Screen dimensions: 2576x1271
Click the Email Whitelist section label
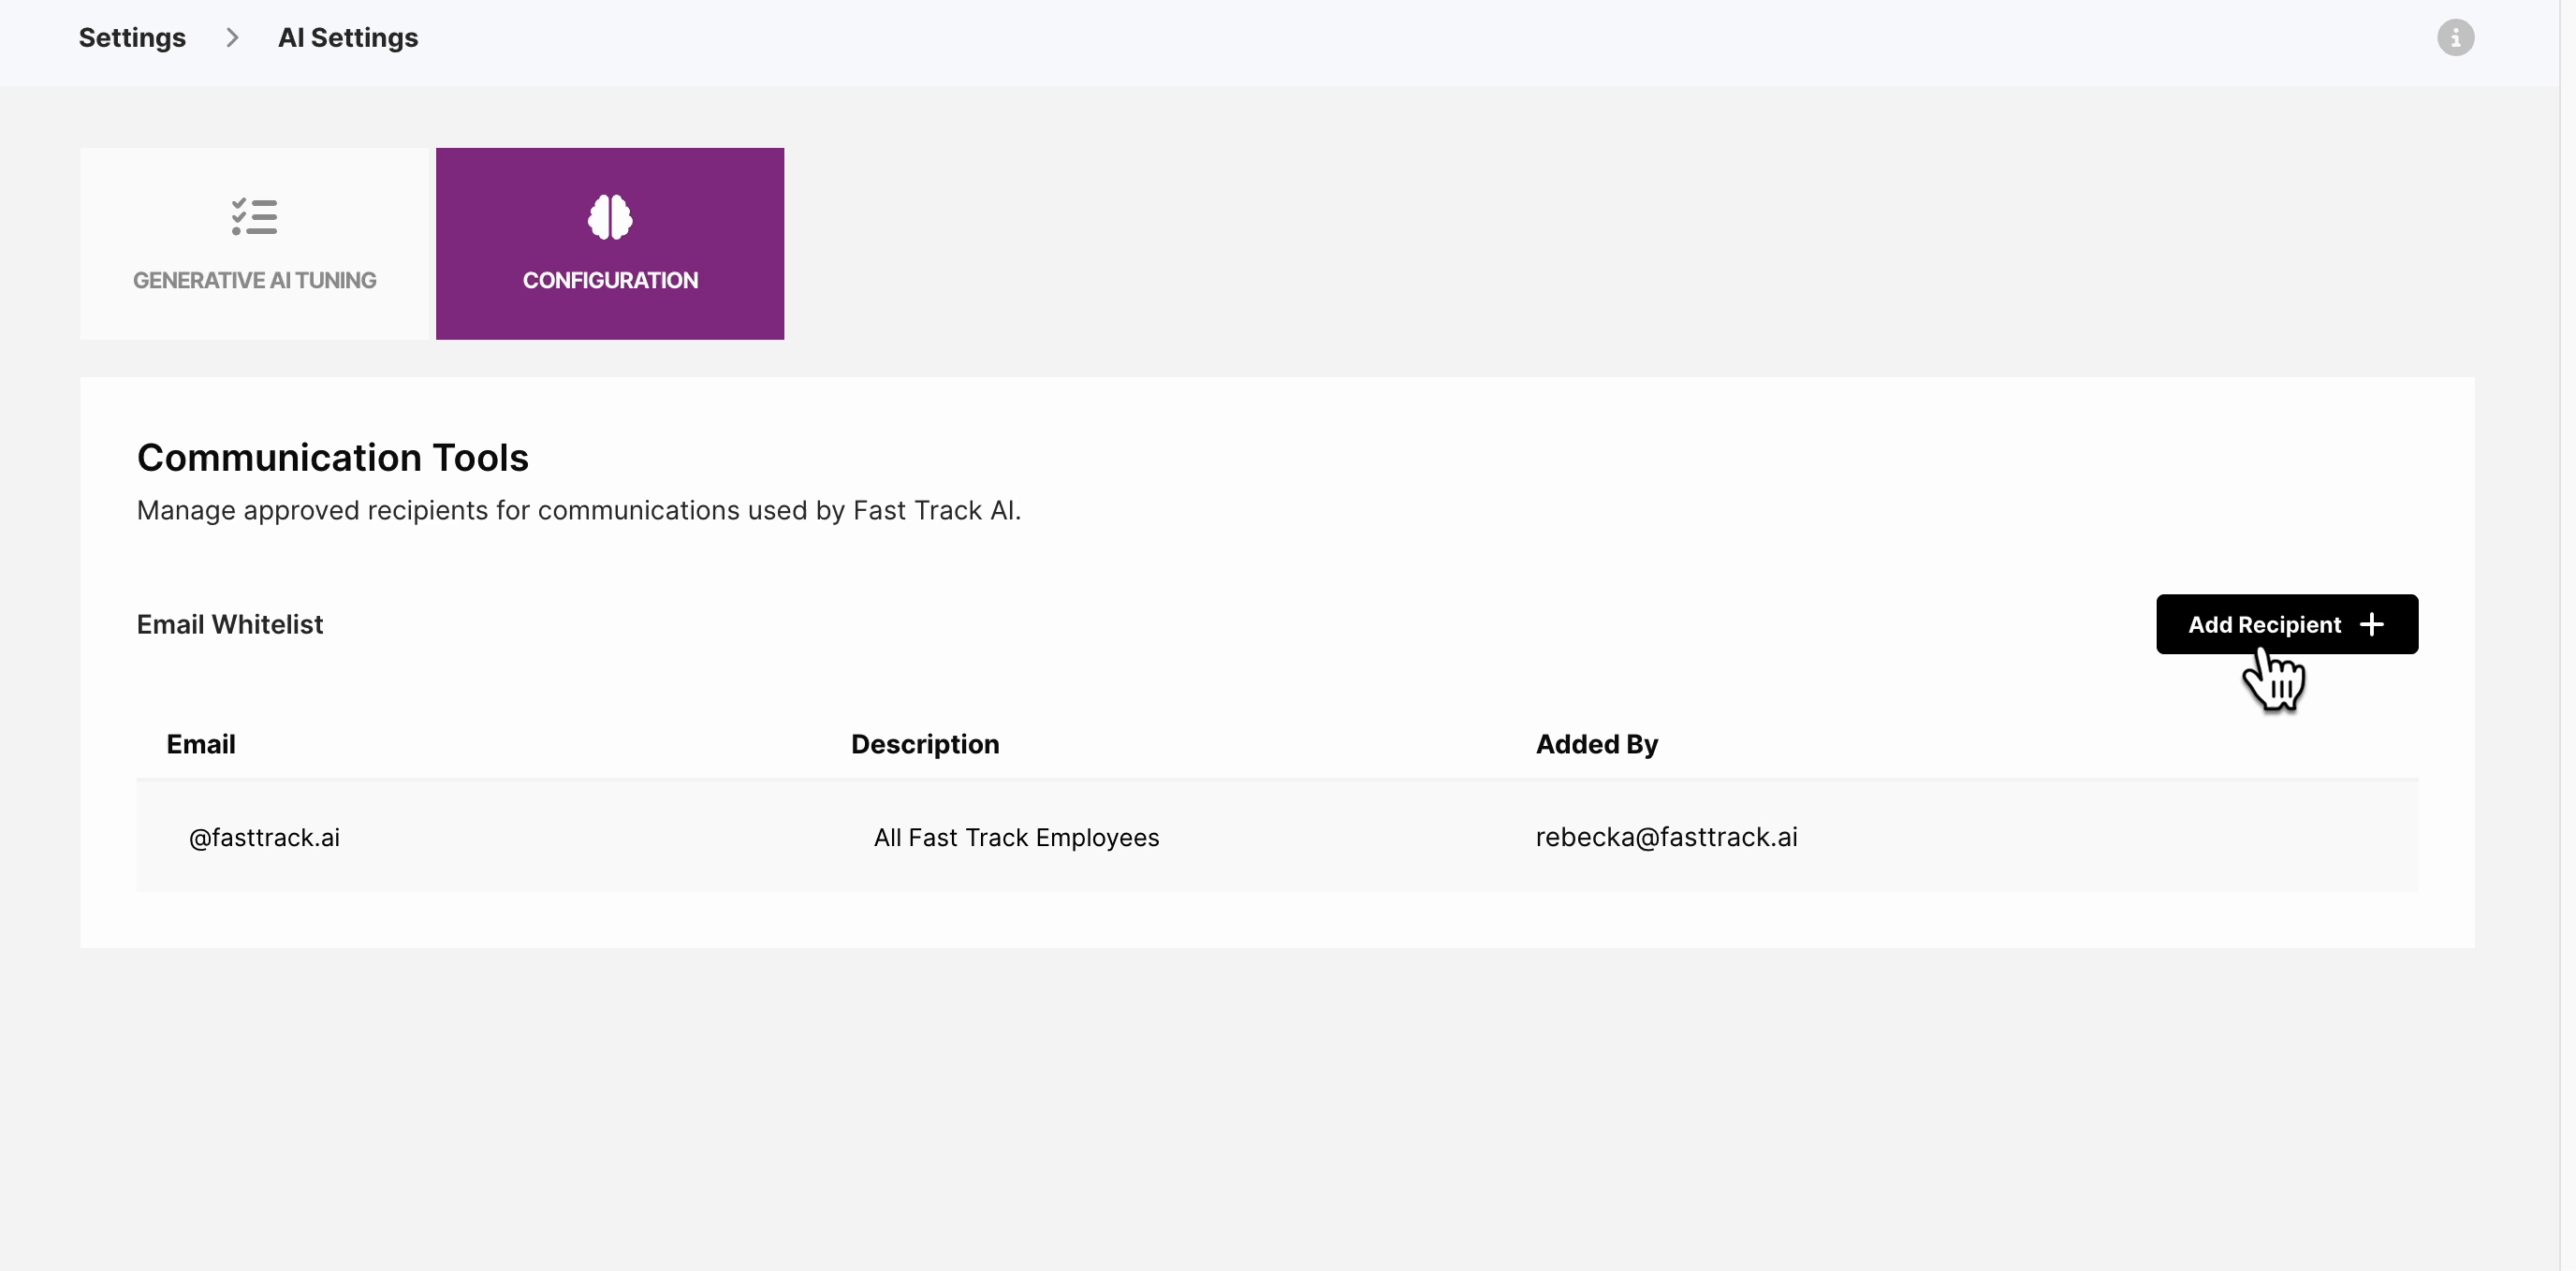(x=230, y=625)
